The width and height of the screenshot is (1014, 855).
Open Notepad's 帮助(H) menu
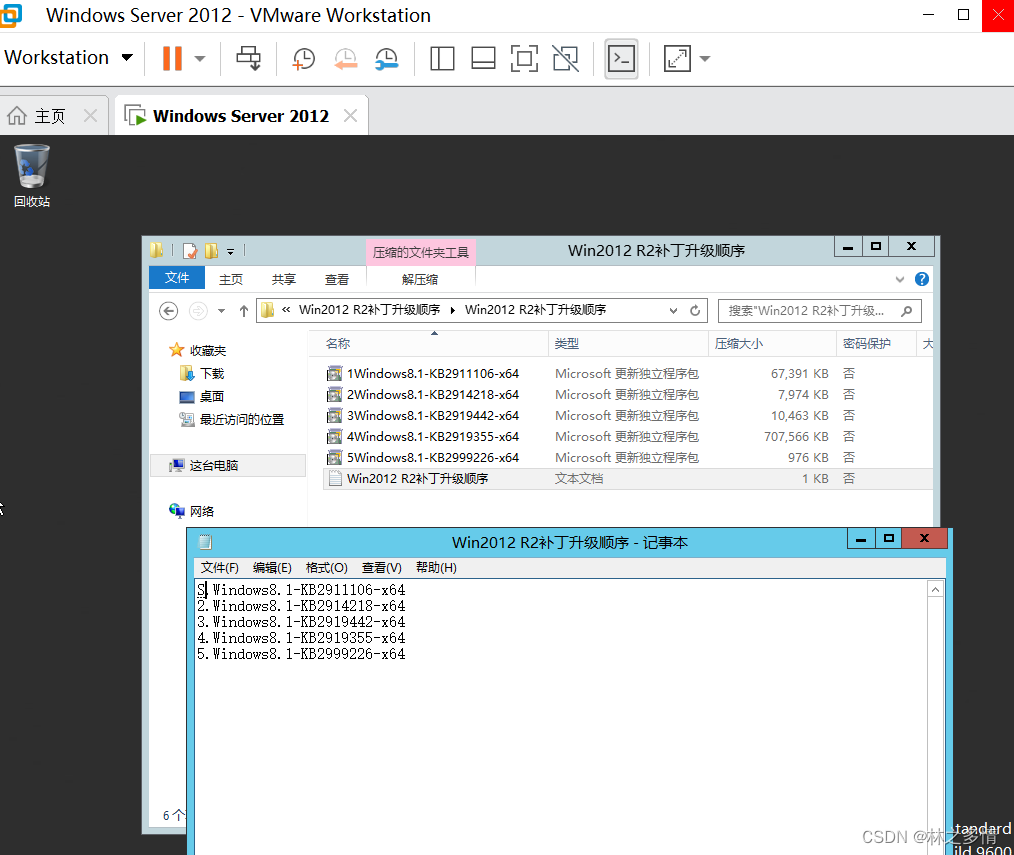click(x=436, y=568)
